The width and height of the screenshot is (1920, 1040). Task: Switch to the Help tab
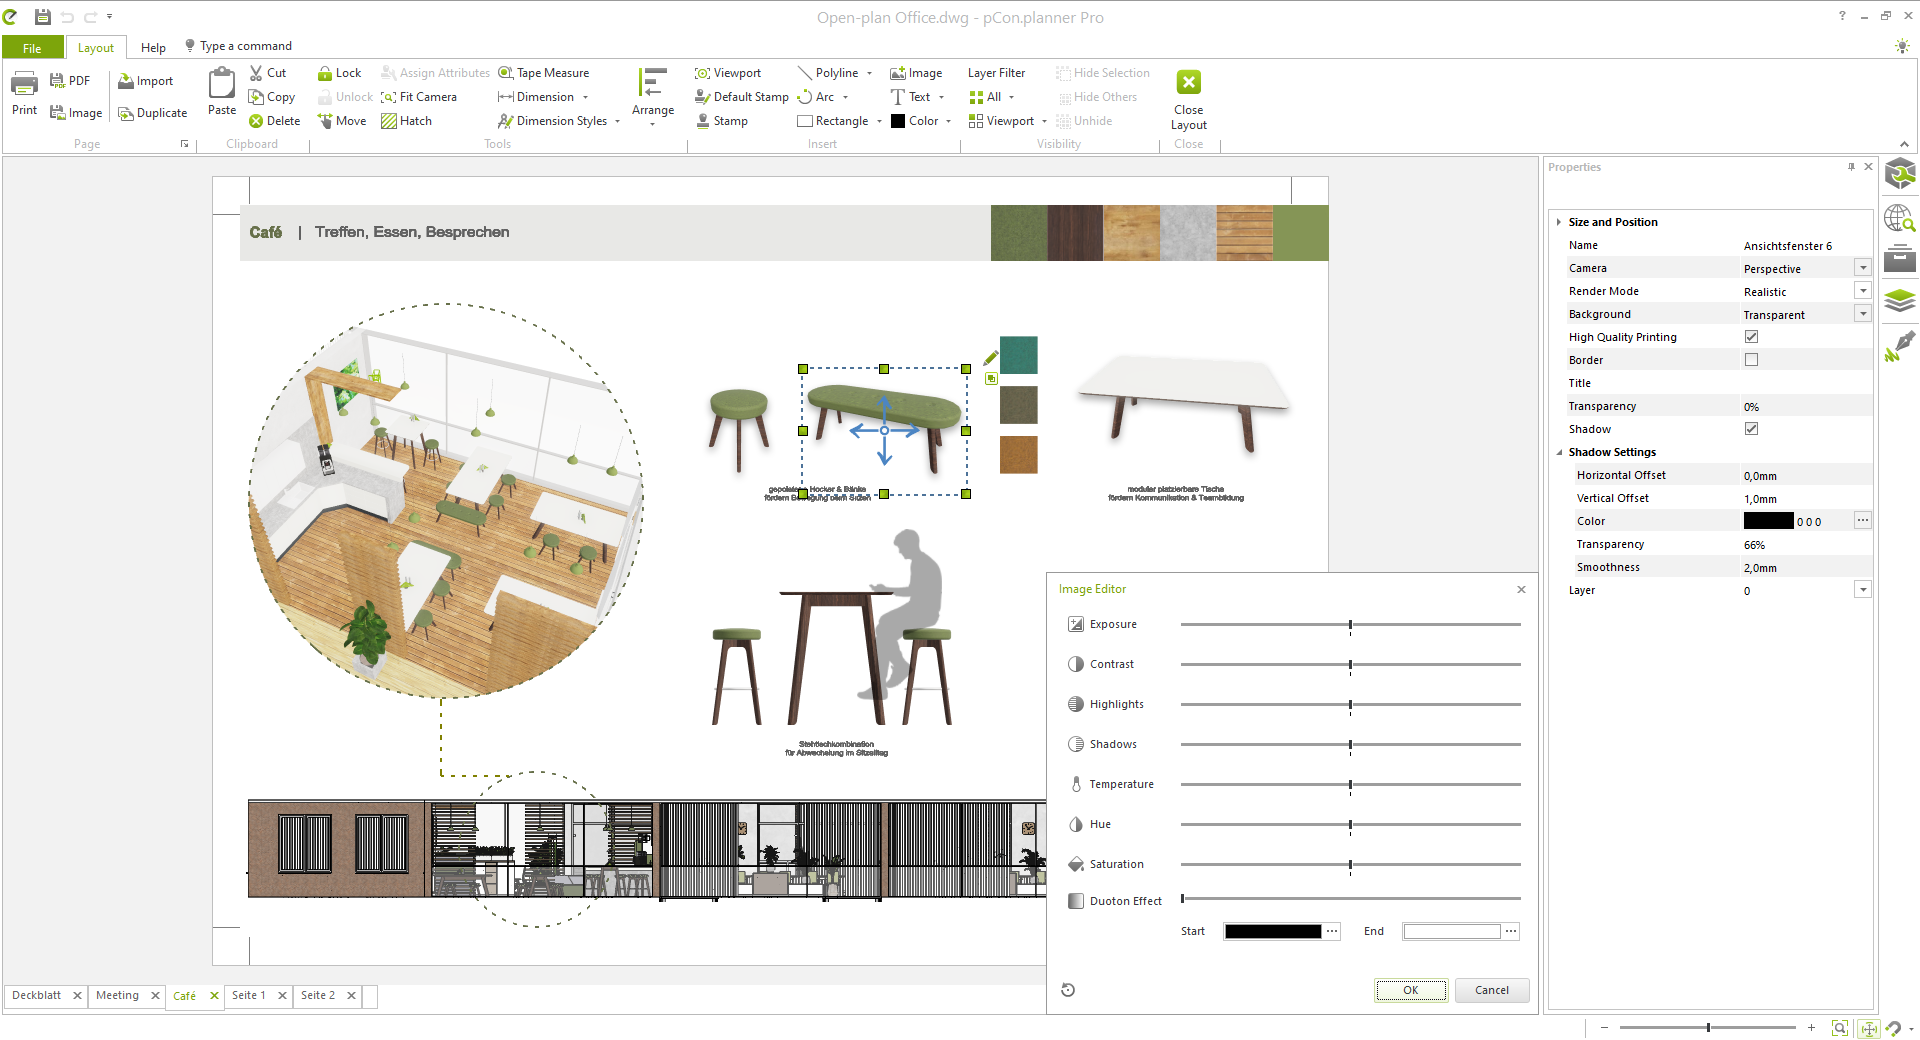coord(154,48)
